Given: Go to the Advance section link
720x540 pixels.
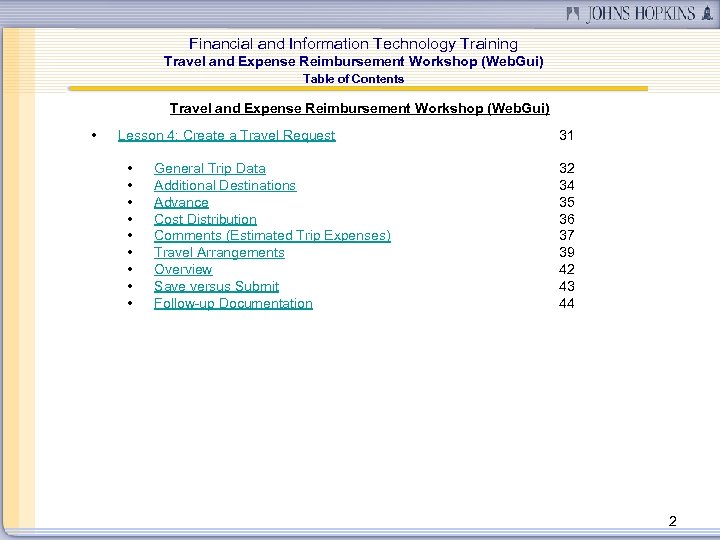Looking at the screenshot, I should (x=181, y=202).
